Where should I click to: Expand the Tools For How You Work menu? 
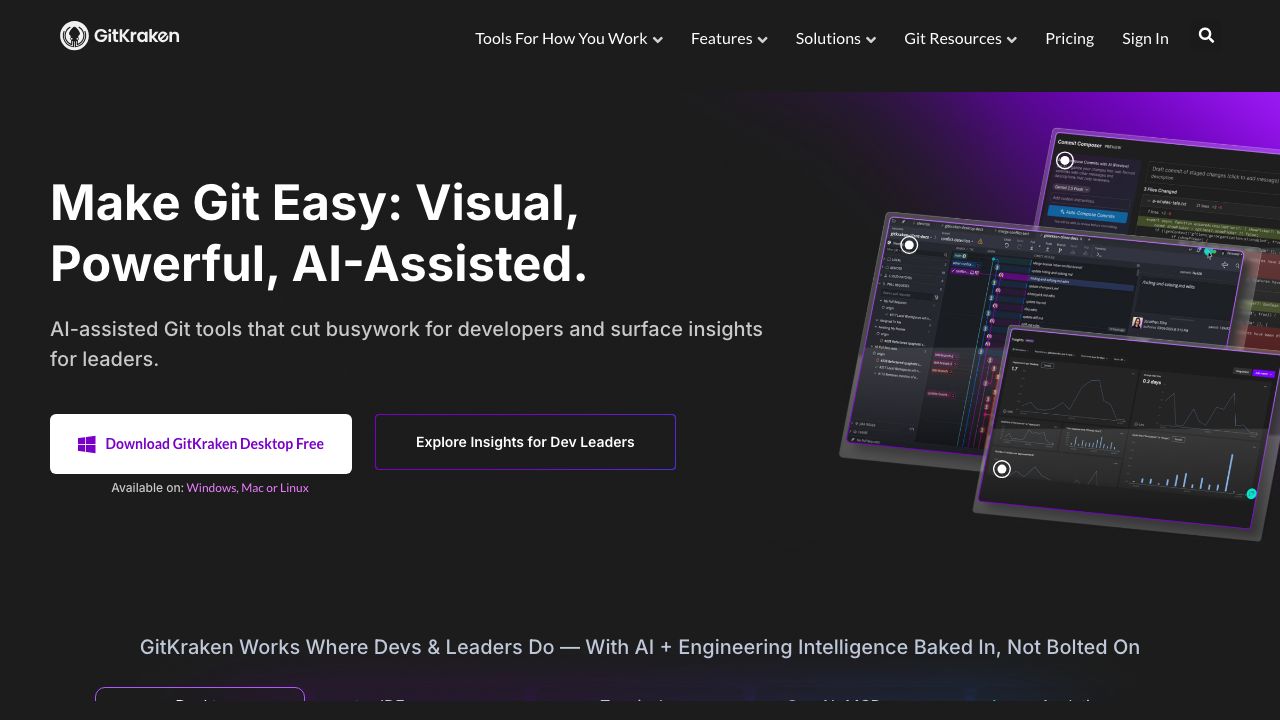pos(569,38)
